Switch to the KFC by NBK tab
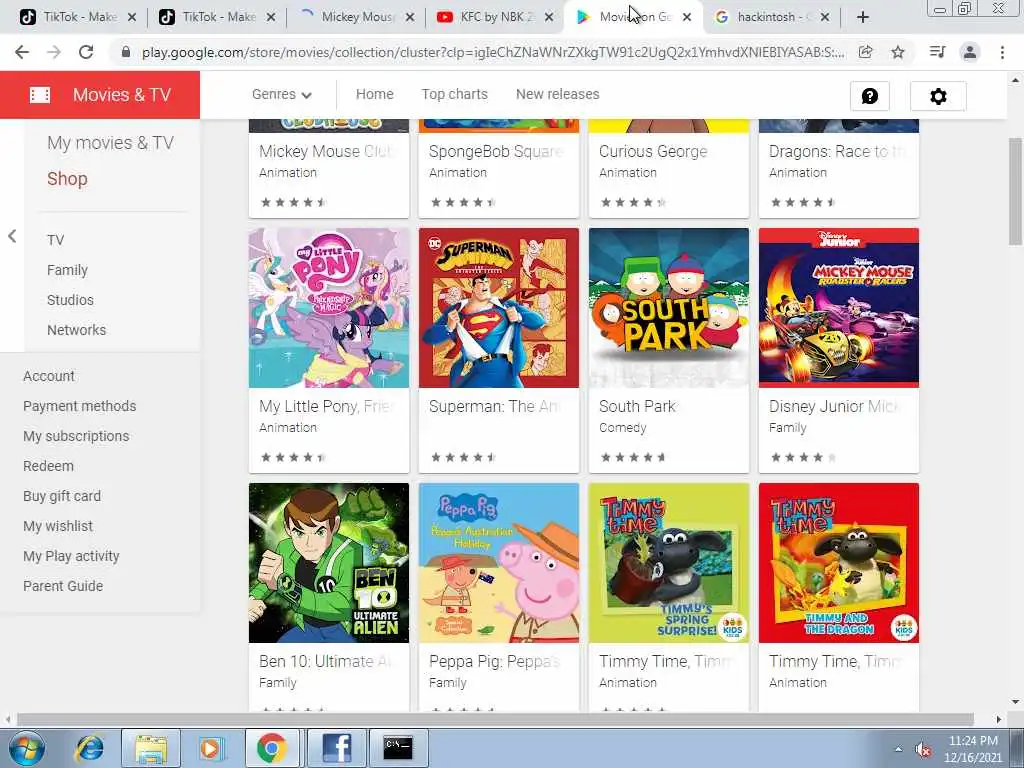 (495, 17)
